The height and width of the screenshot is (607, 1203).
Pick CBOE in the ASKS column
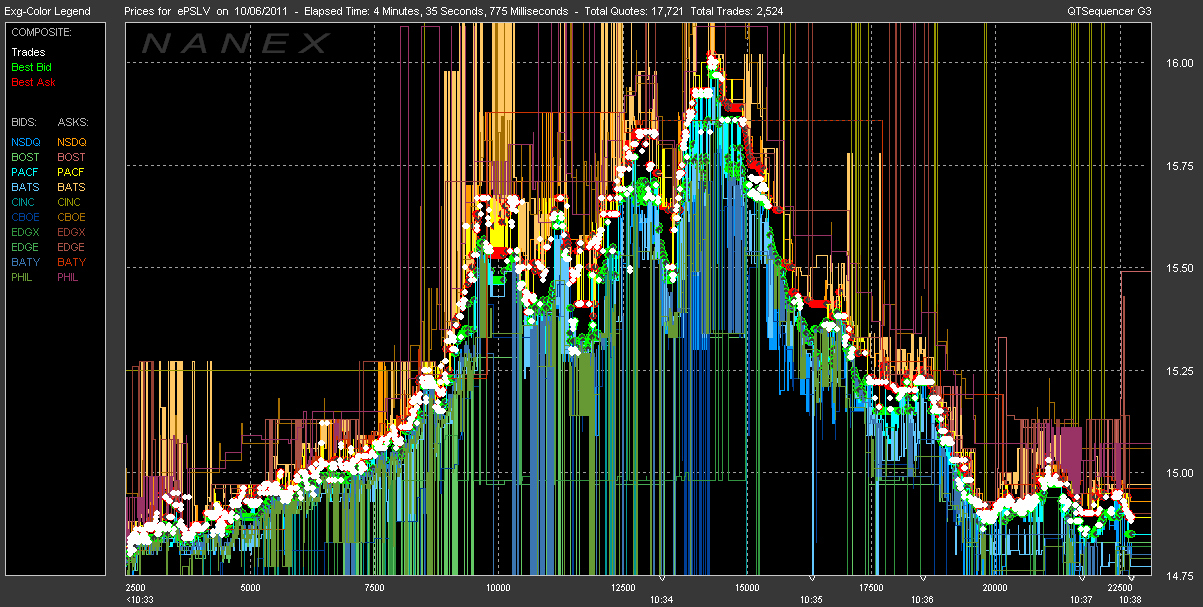pos(72,217)
